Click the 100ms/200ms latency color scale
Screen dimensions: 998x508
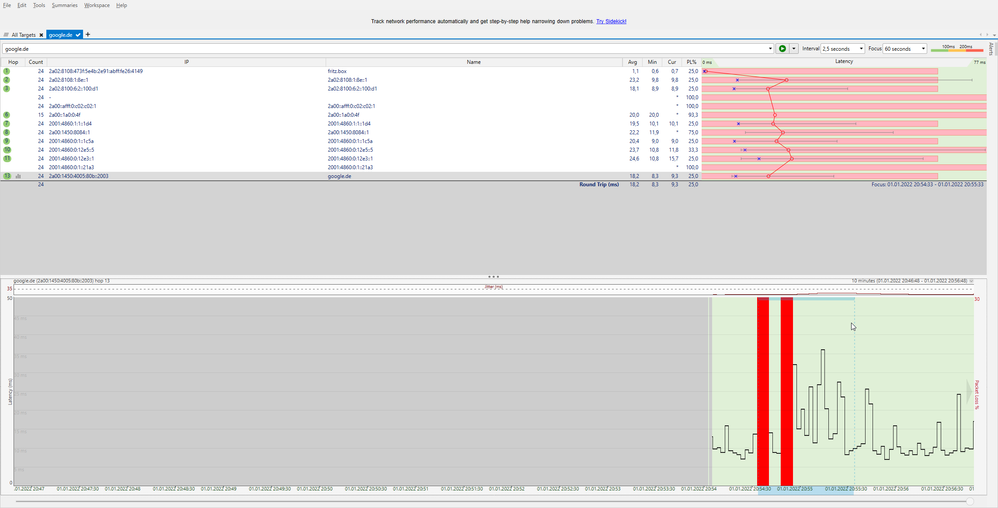(x=956, y=48)
